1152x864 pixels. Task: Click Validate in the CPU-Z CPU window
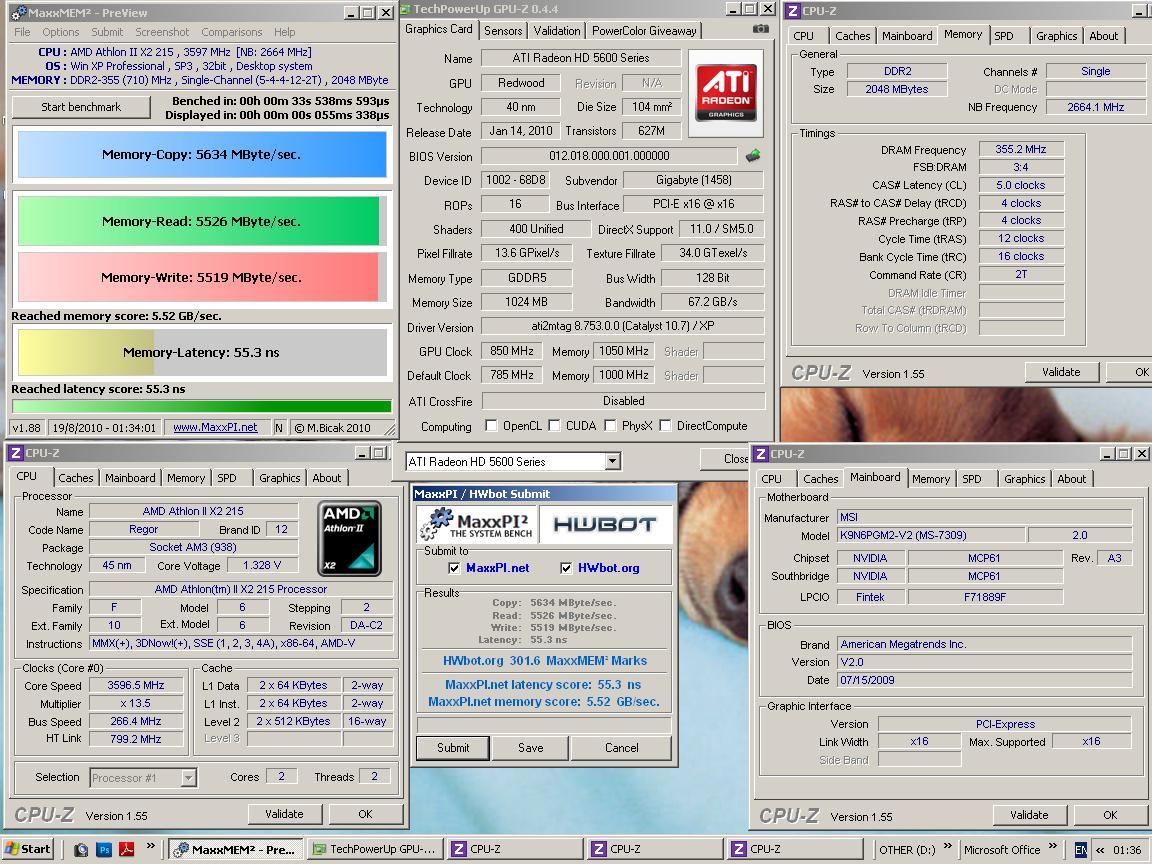click(x=284, y=814)
